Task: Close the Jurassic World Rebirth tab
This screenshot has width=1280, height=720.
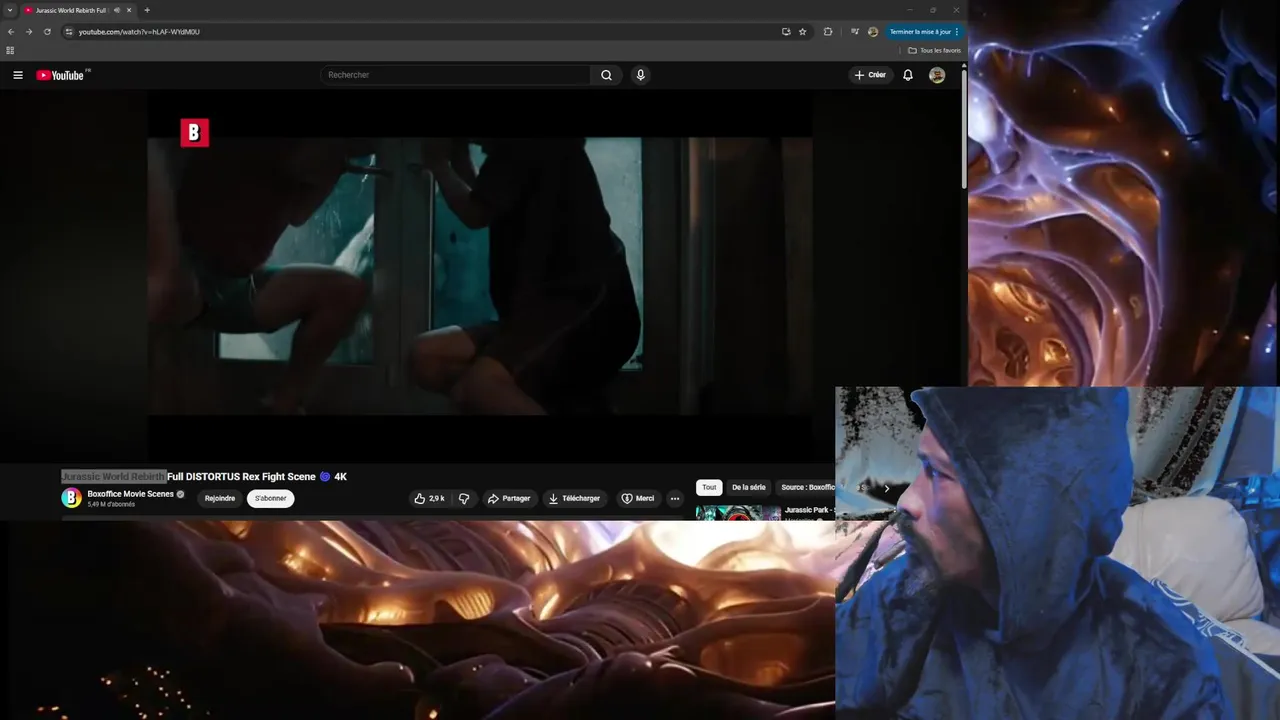Action: pos(129,10)
